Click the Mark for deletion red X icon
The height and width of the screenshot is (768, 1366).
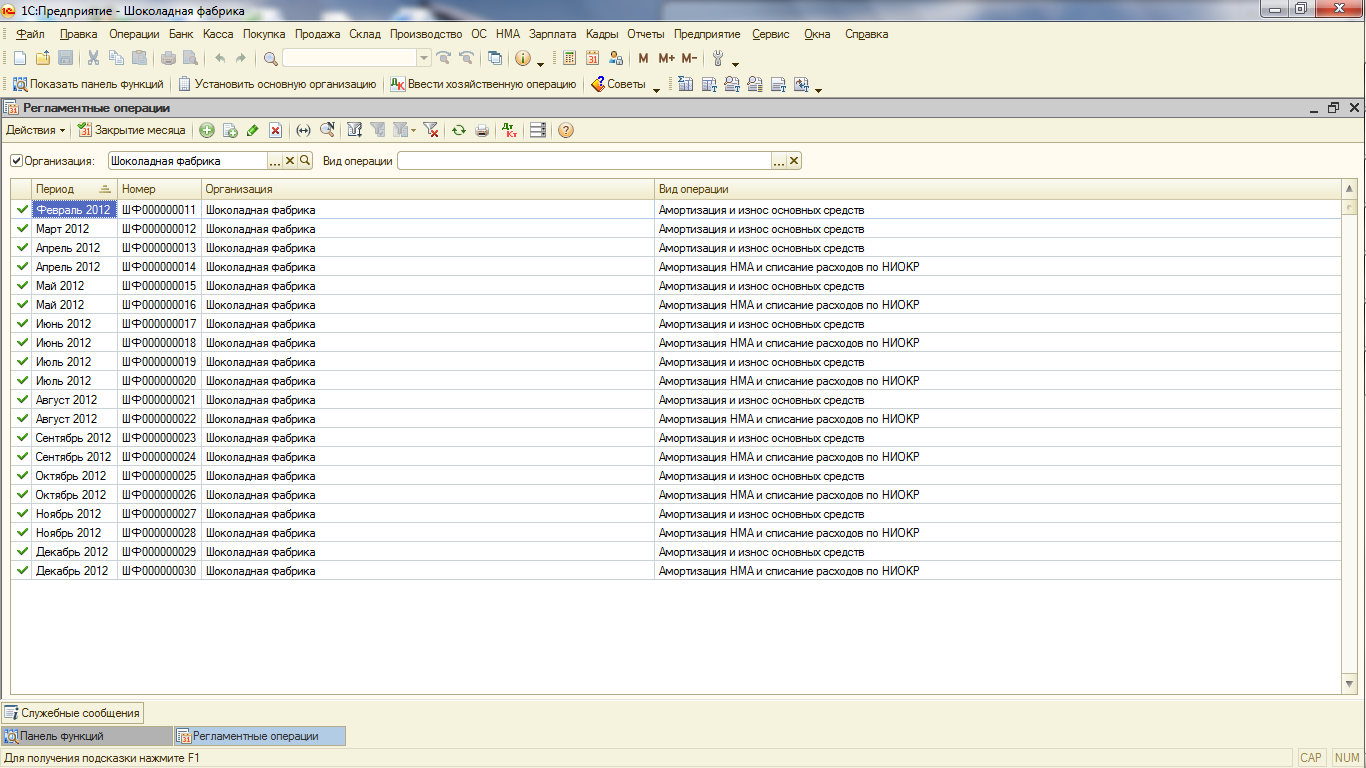pos(275,130)
